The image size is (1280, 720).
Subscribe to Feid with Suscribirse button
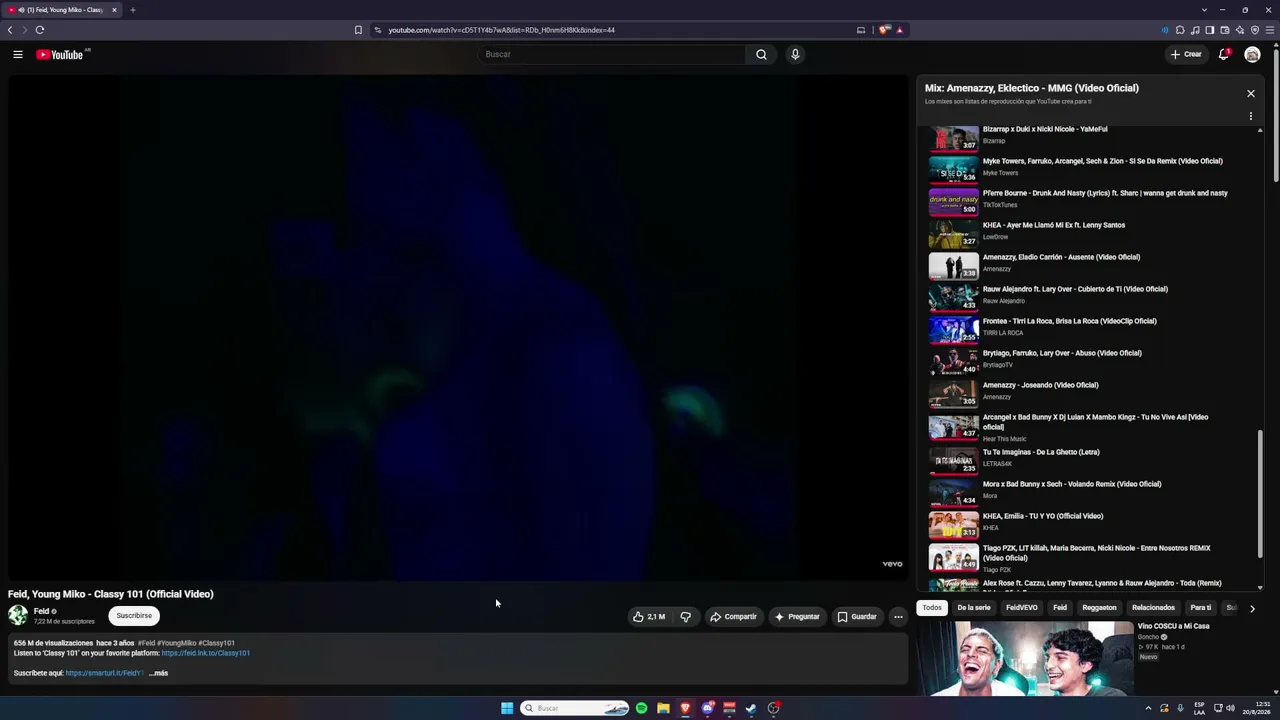(134, 616)
